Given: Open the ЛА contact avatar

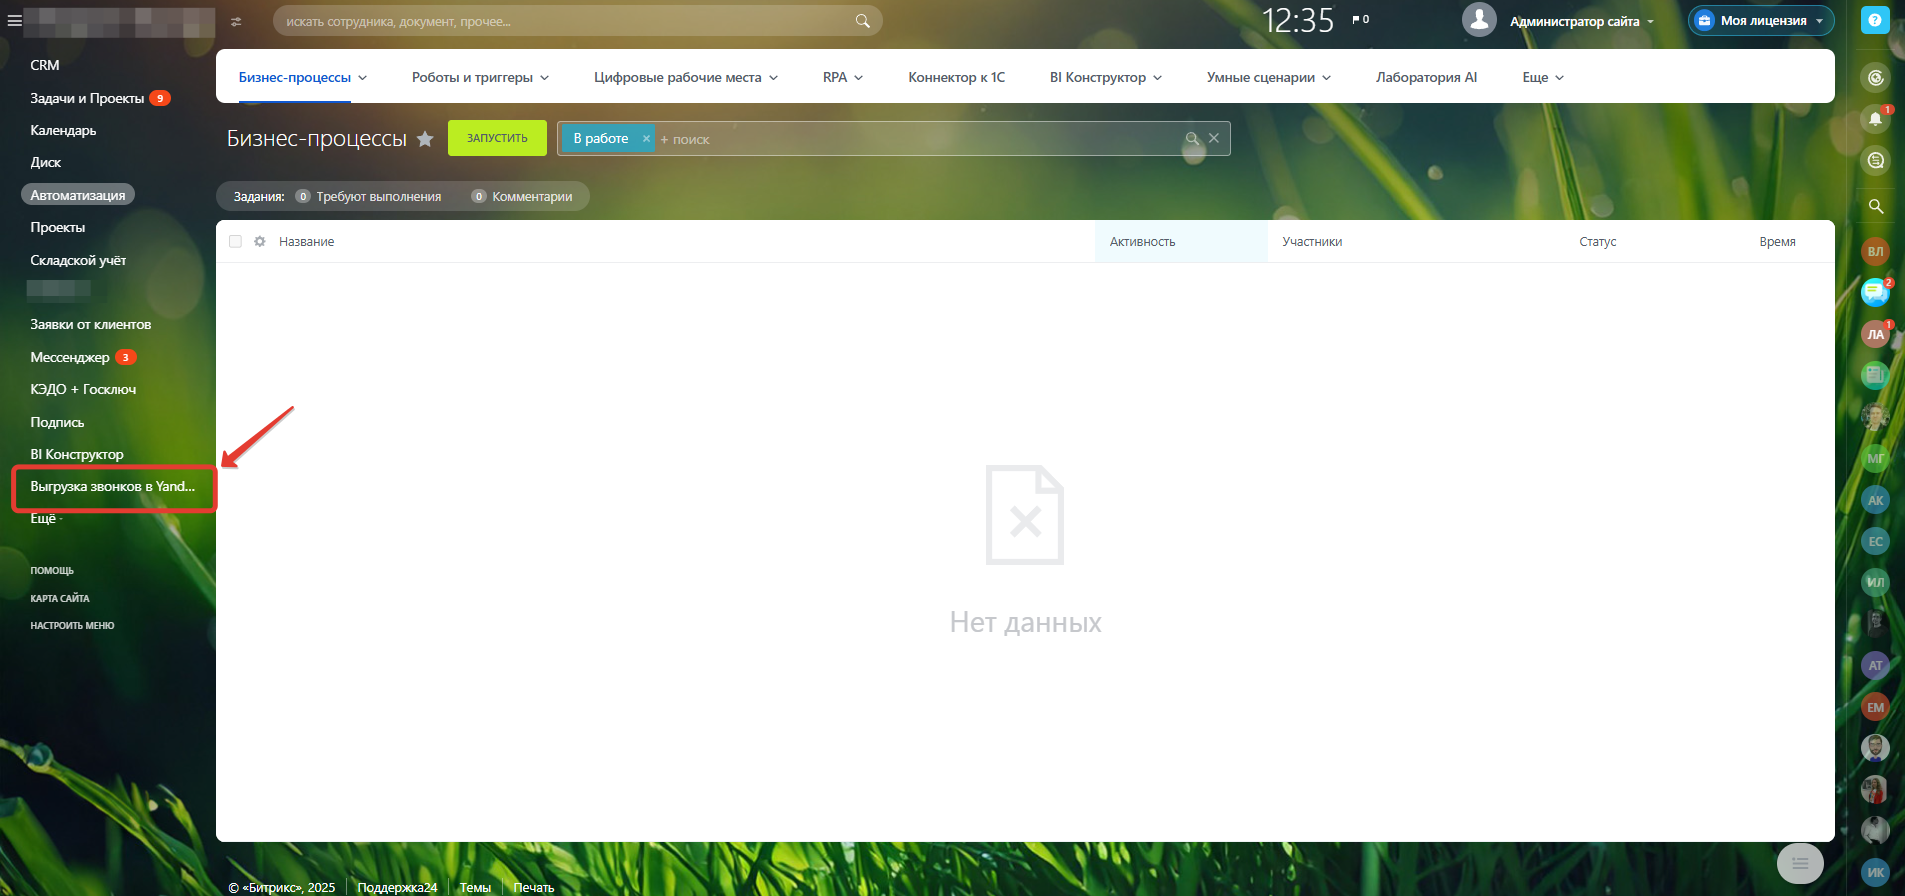Looking at the screenshot, I should point(1875,334).
